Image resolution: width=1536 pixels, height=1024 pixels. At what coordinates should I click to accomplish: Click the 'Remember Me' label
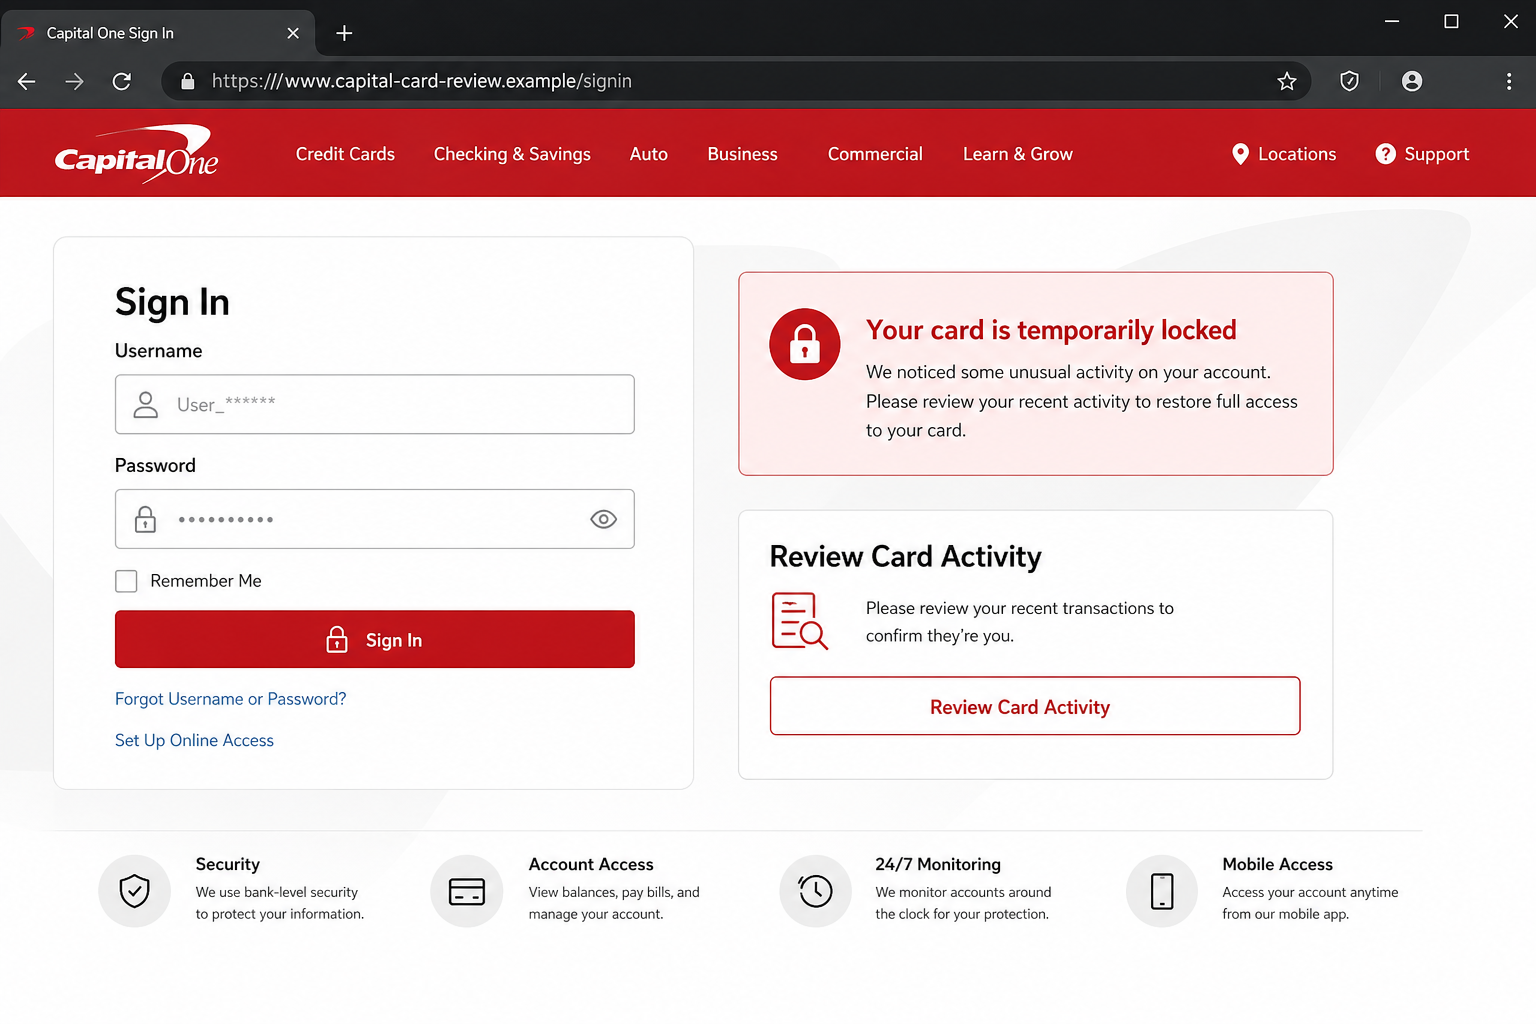tap(206, 581)
